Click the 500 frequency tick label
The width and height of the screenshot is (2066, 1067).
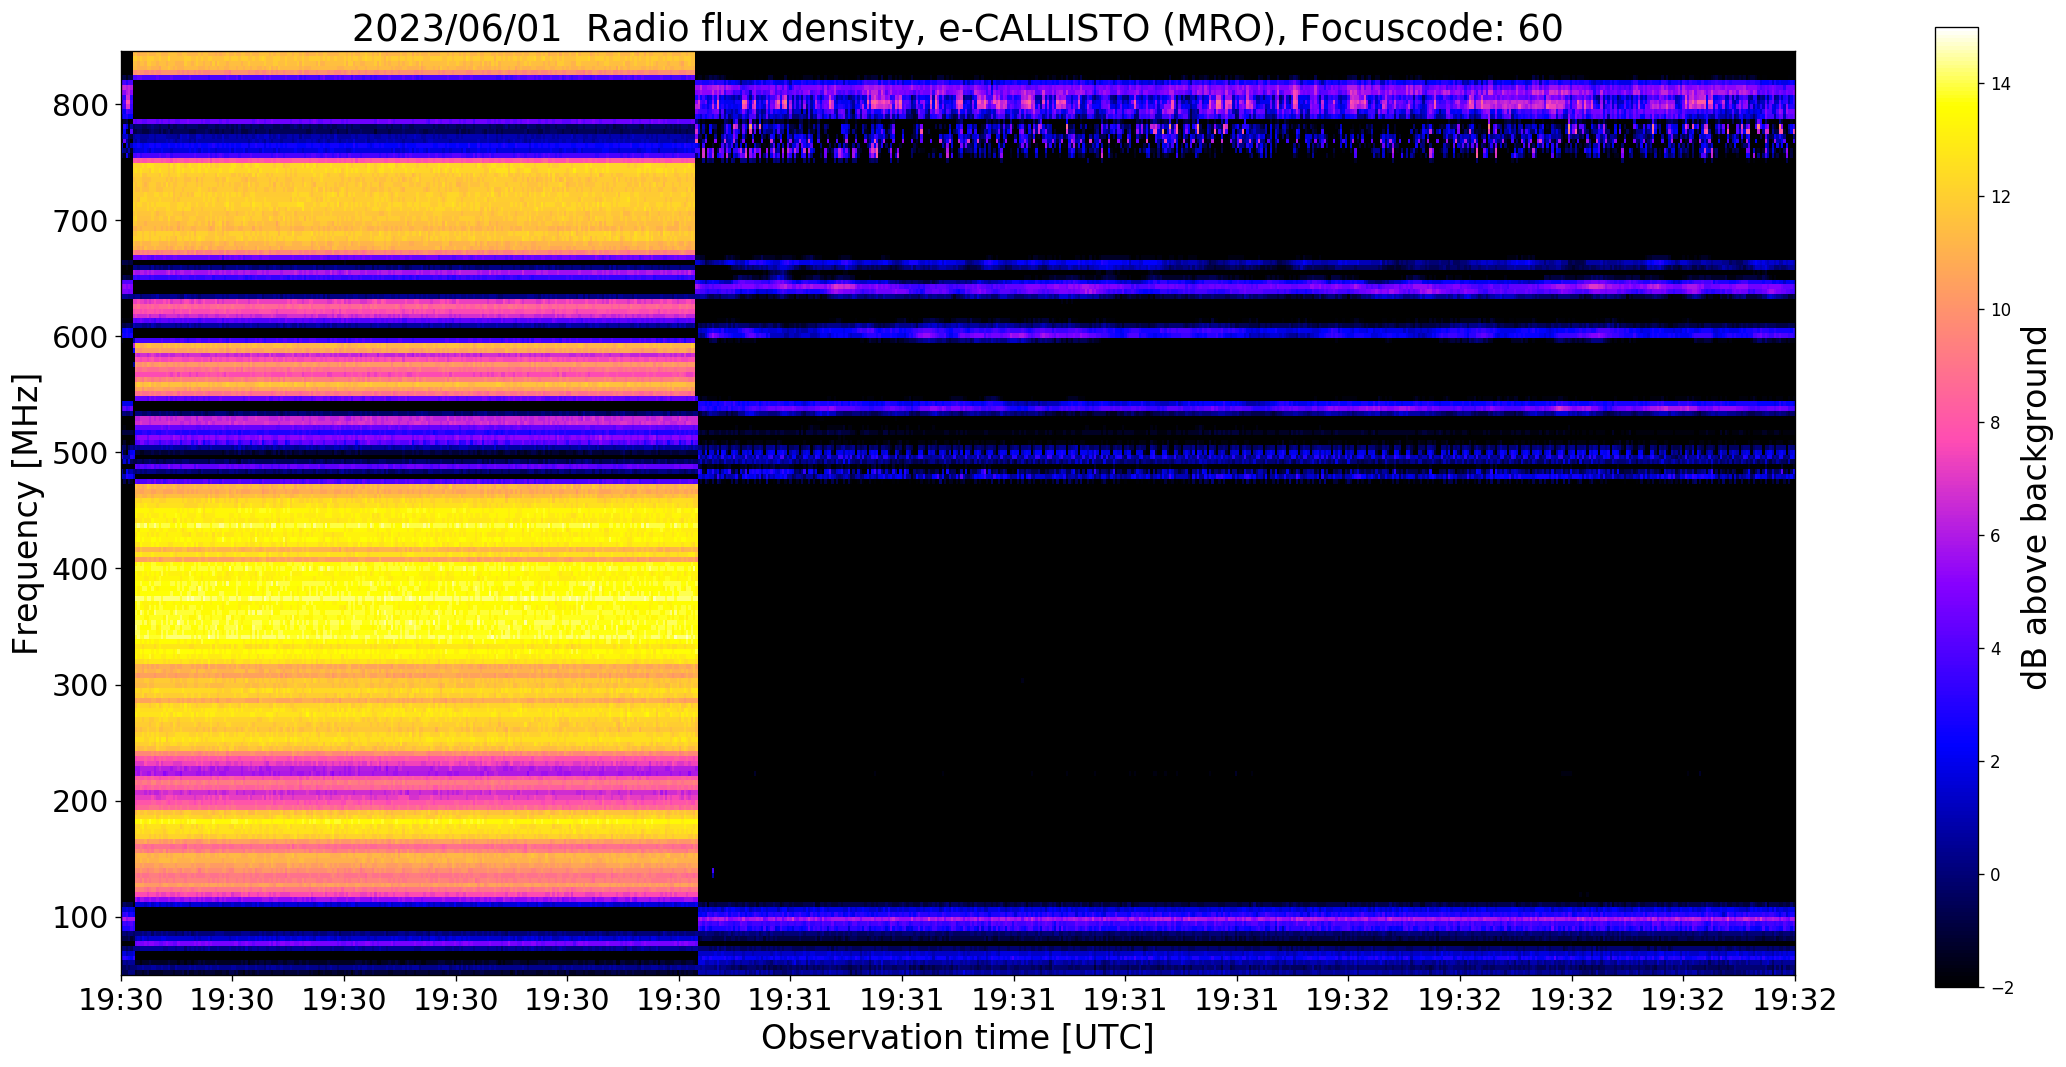tap(81, 453)
